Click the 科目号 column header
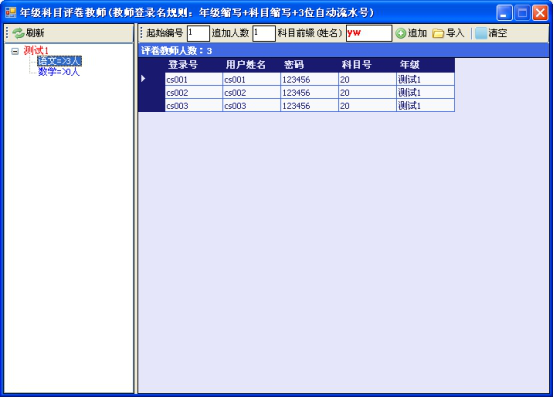The height and width of the screenshot is (398, 554). [x=367, y=65]
